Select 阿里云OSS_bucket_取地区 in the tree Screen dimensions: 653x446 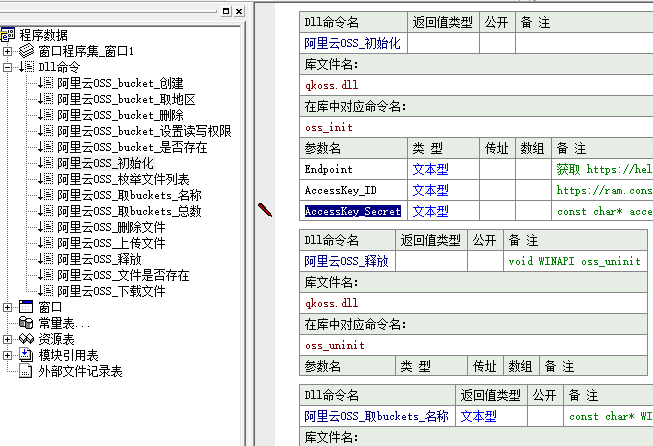click(x=127, y=99)
